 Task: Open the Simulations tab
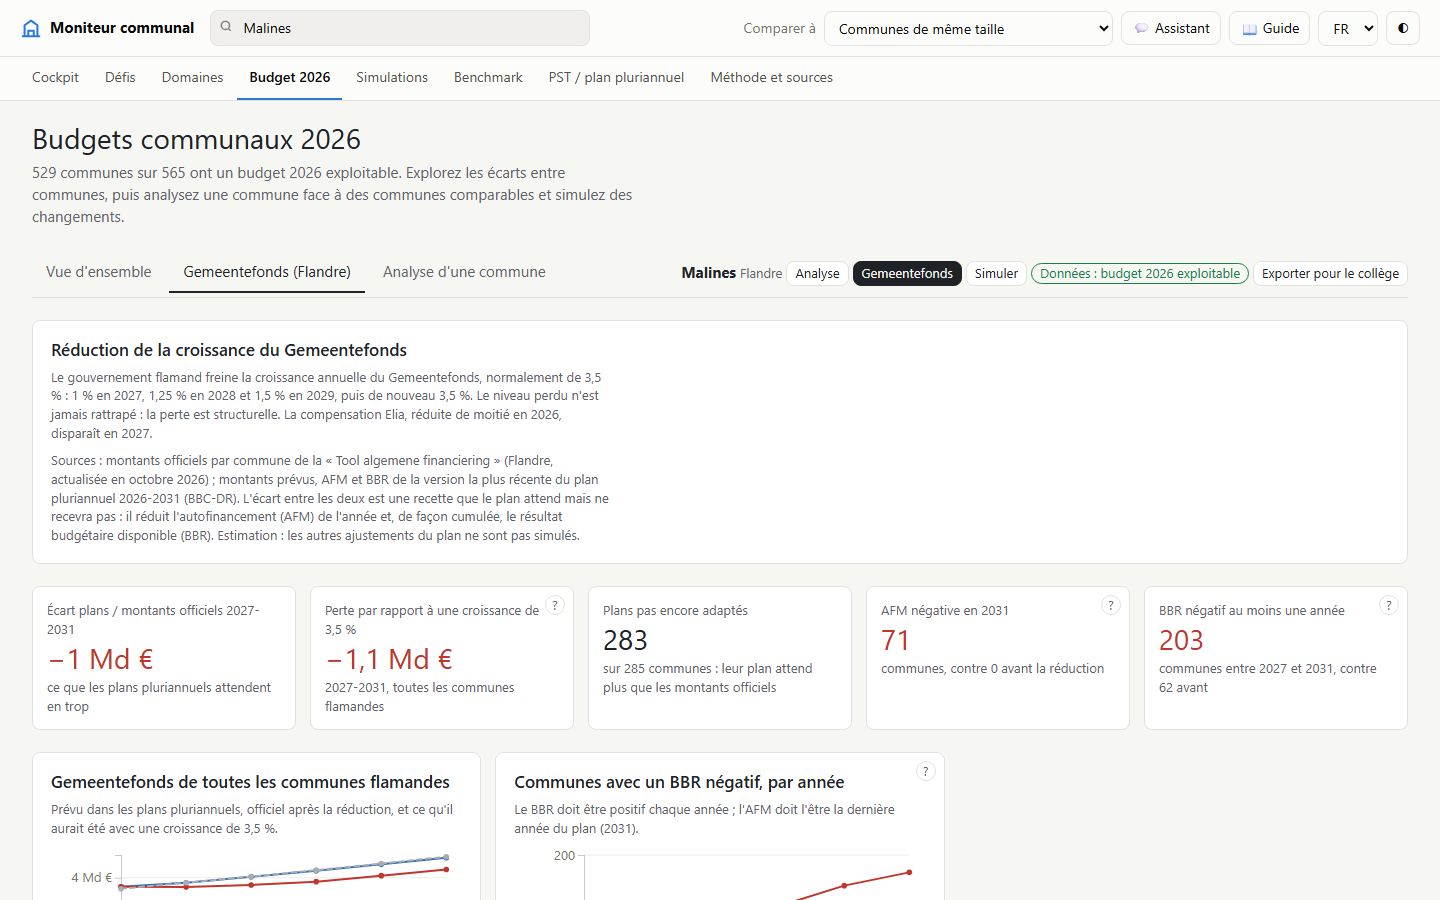pyautogui.click(x=392, y=77)
